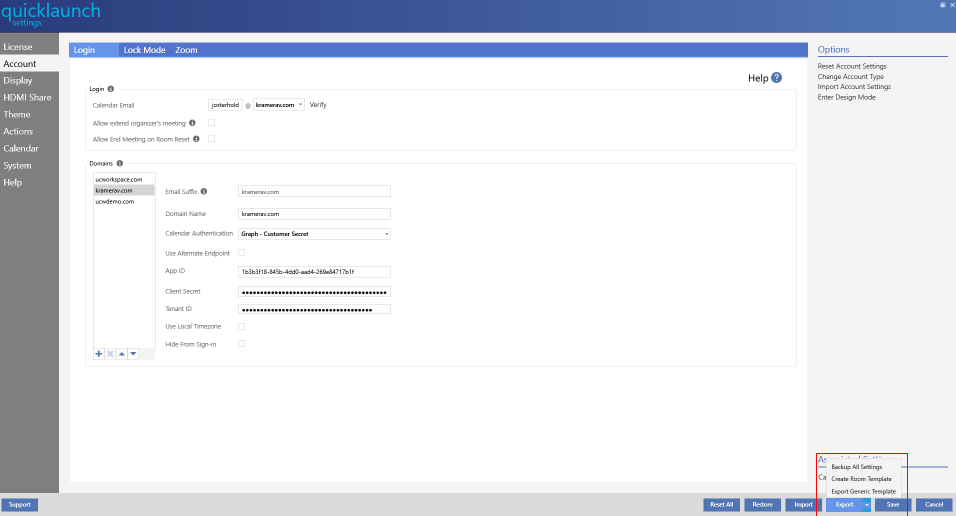Click the Email Suffix input field
The image size is (956, 516).
click(x=314, y=192)
